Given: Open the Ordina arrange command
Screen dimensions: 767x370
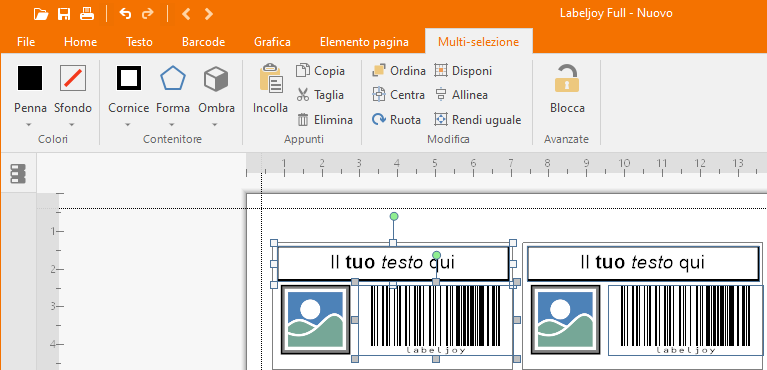Looking at the screenshot, I should pyautogui.click(x=399, y=71).
